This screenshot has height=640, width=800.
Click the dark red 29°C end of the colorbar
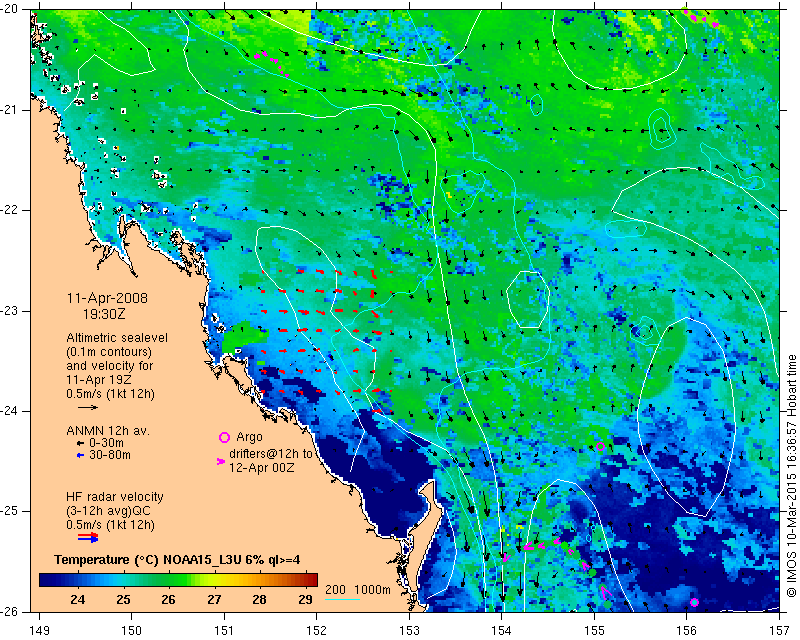coord(311,580)
